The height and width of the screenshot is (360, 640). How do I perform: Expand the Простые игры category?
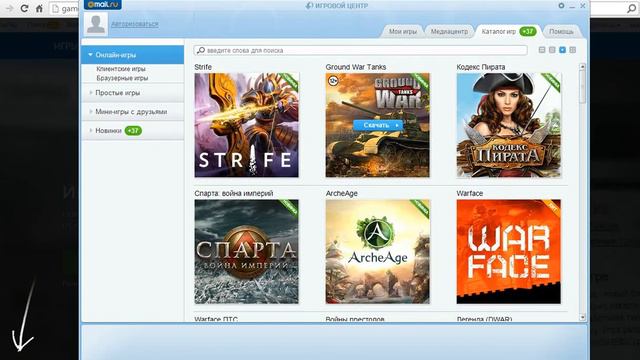coord(133,93)
